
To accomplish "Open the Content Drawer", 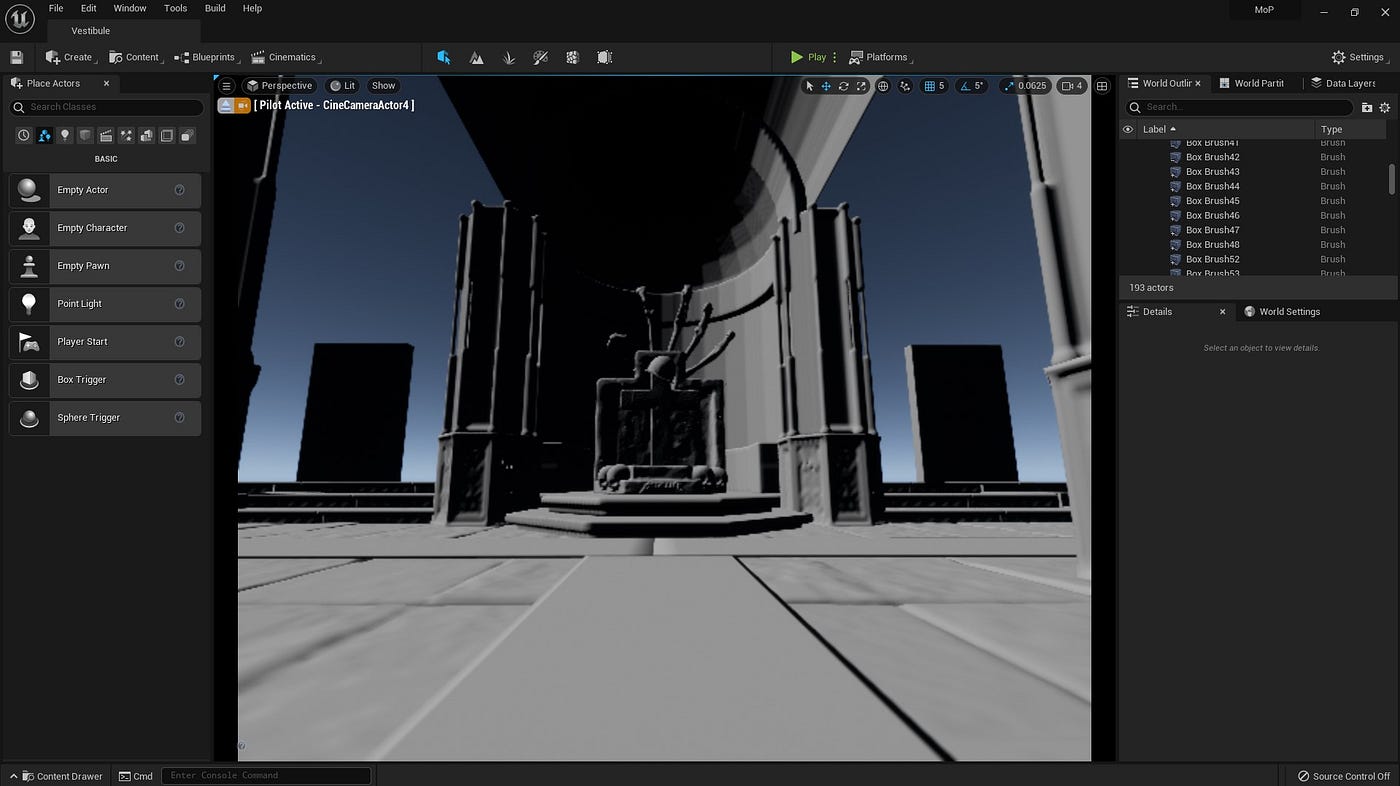I will click(x=56, y=776).
